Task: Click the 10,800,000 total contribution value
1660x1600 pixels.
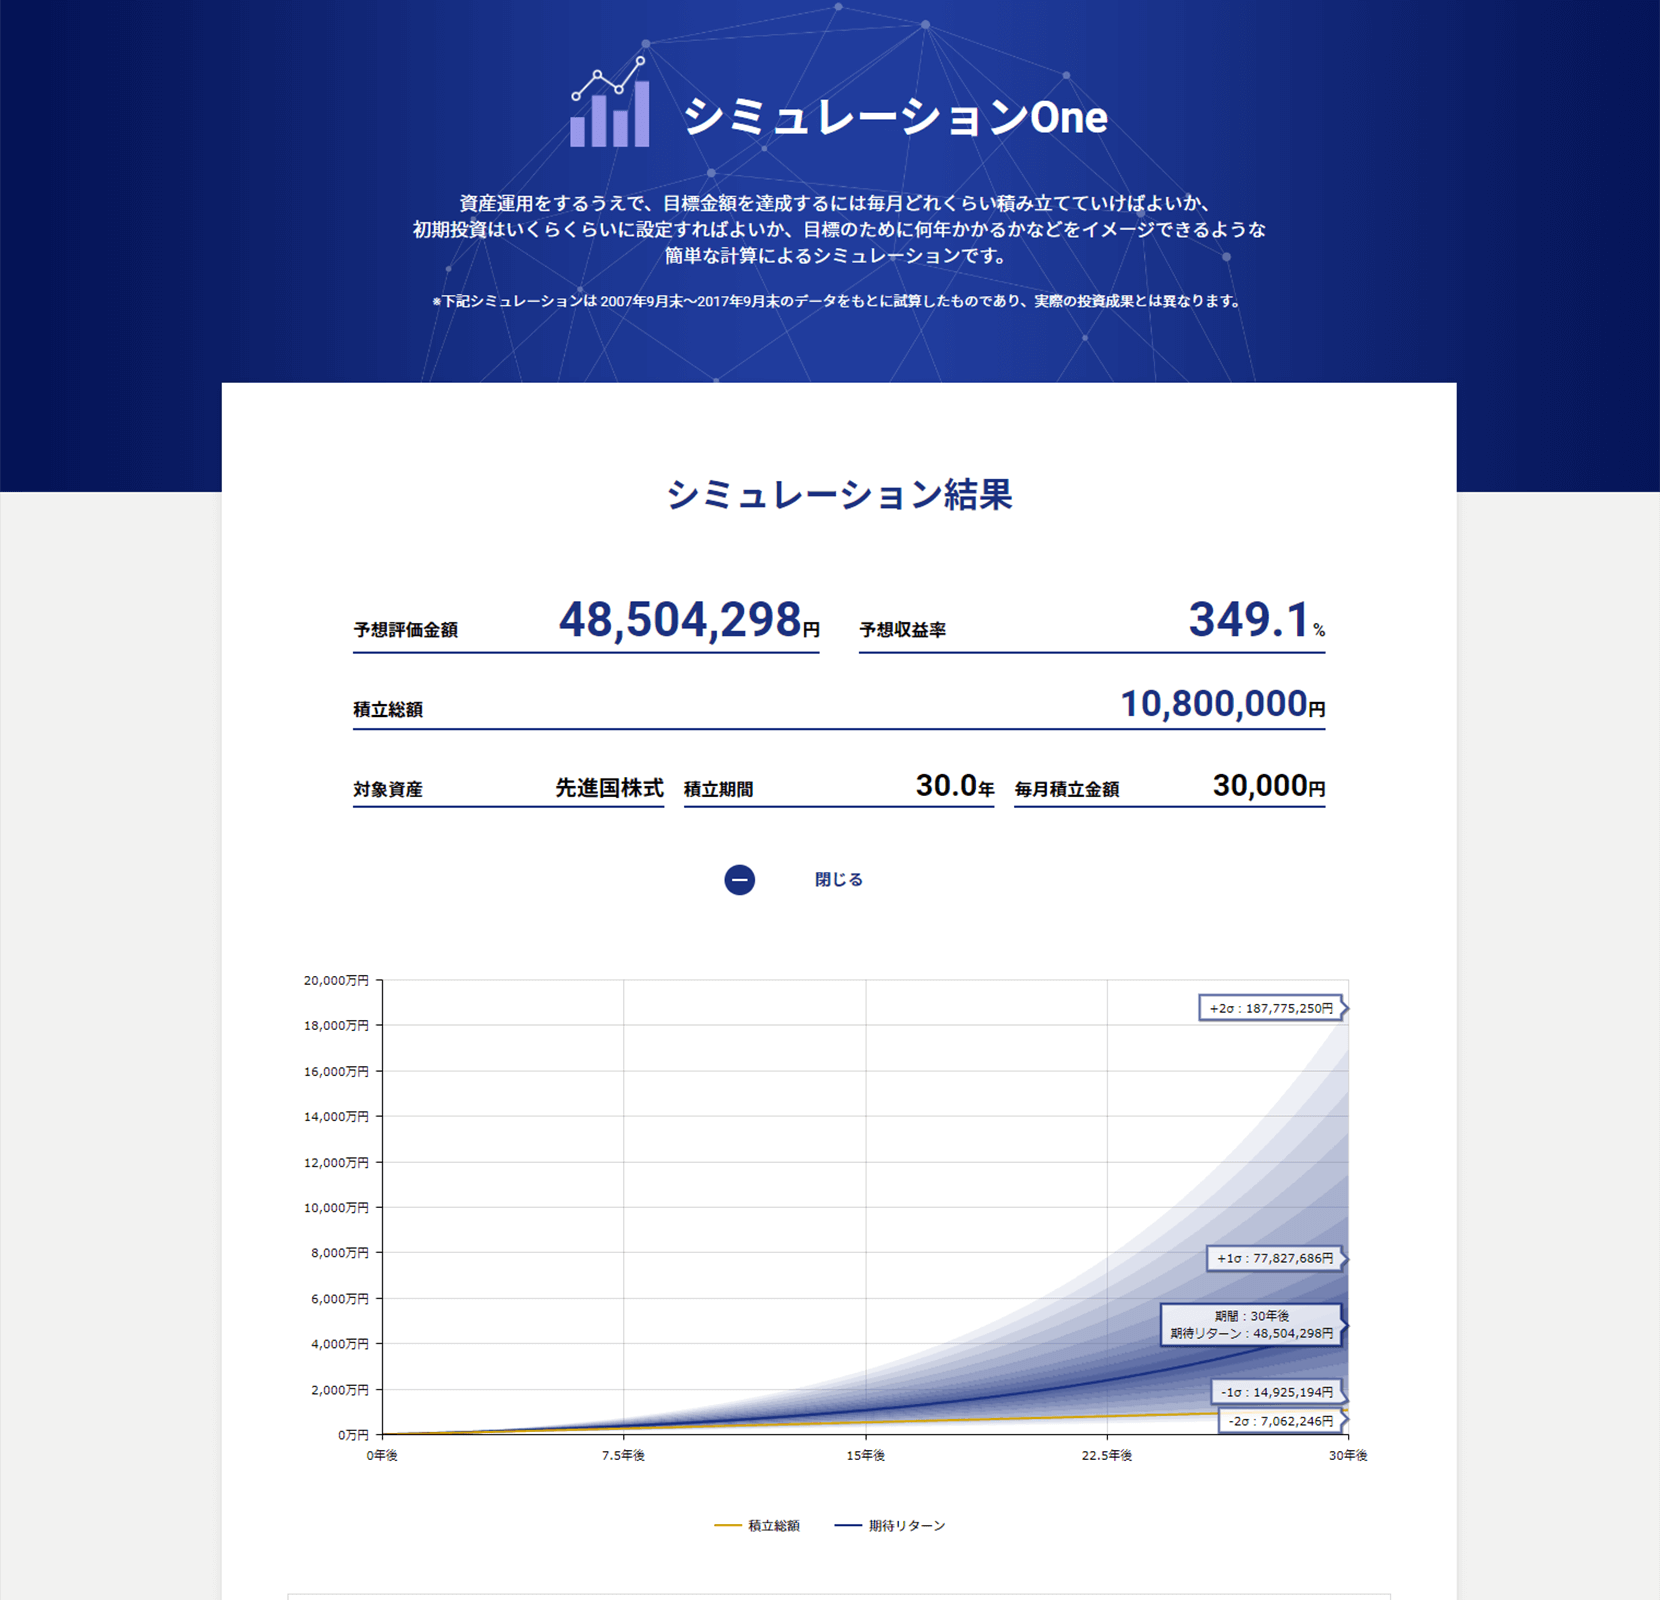Action: 1213,703
